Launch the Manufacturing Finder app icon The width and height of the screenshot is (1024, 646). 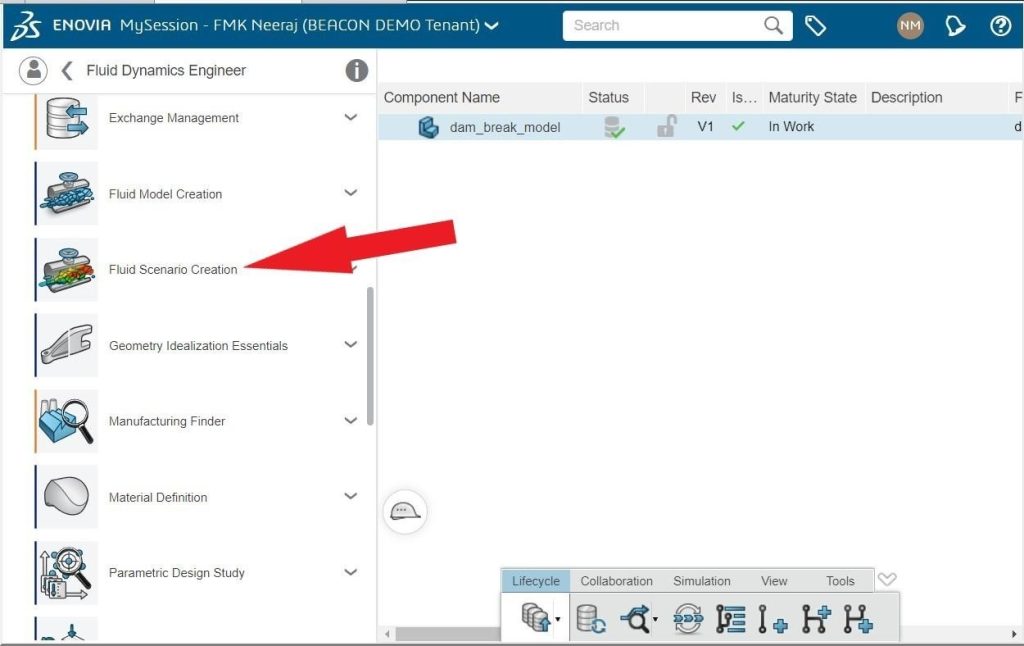67,421
